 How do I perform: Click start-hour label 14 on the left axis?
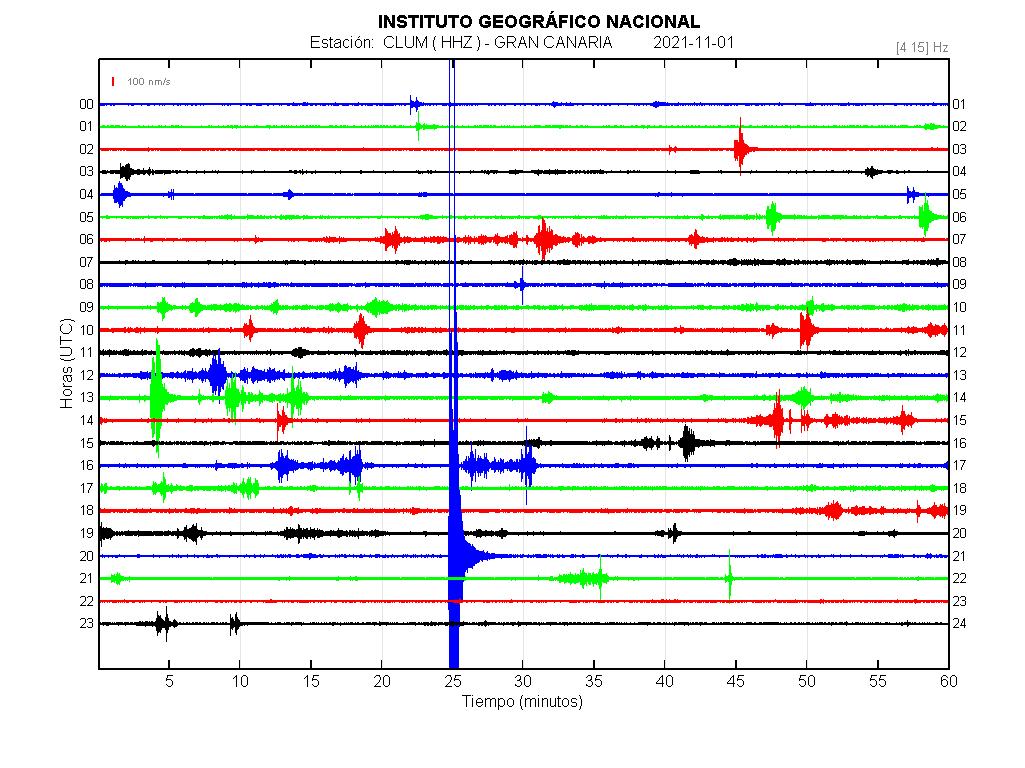[86, 421]
